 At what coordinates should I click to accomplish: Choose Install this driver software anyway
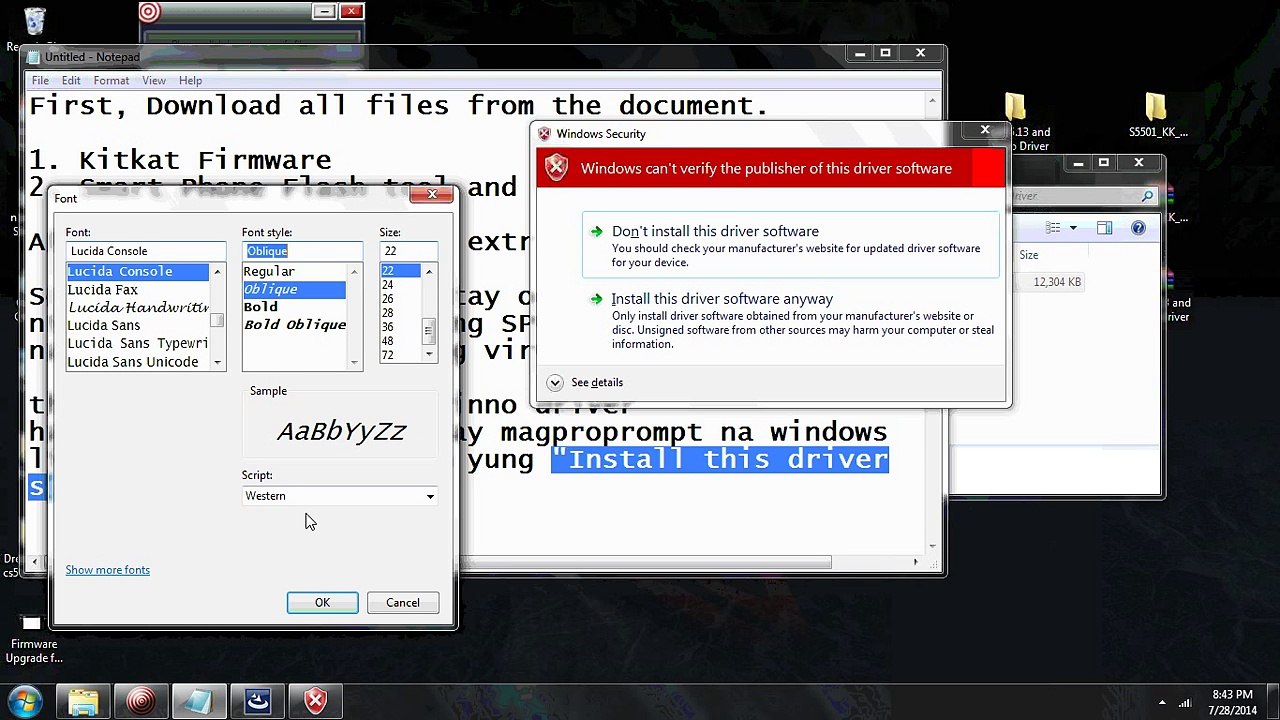791,320
